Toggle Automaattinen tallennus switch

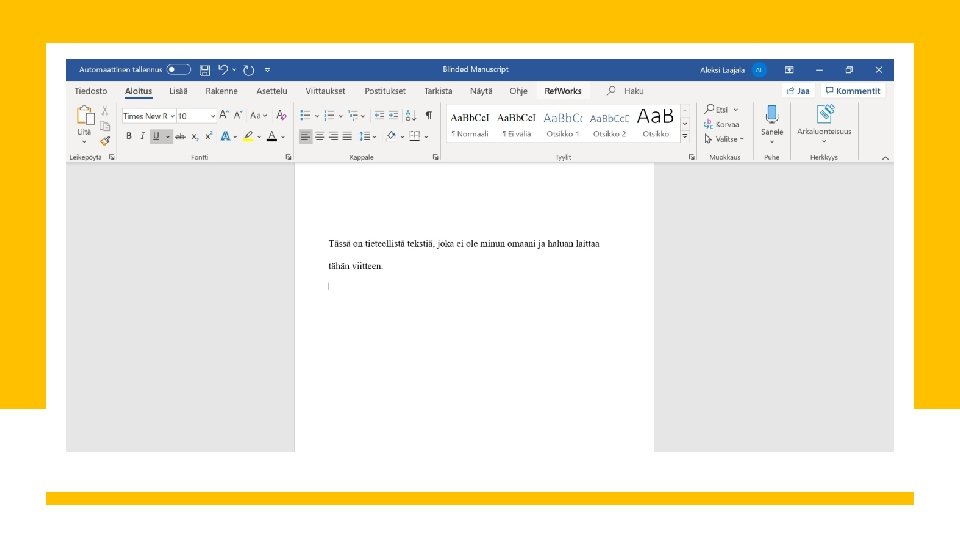[179, 70]
